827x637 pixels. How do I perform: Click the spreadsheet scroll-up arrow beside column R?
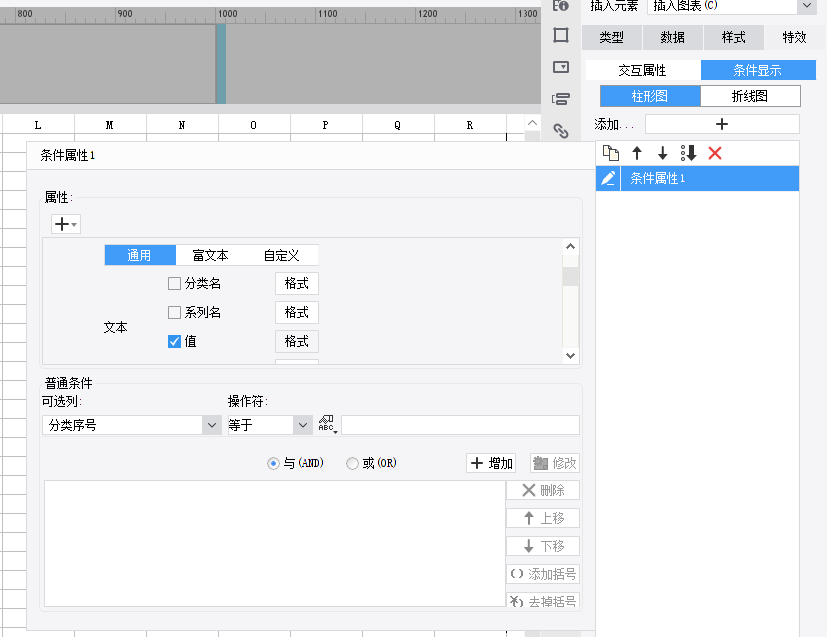[533, 123]
